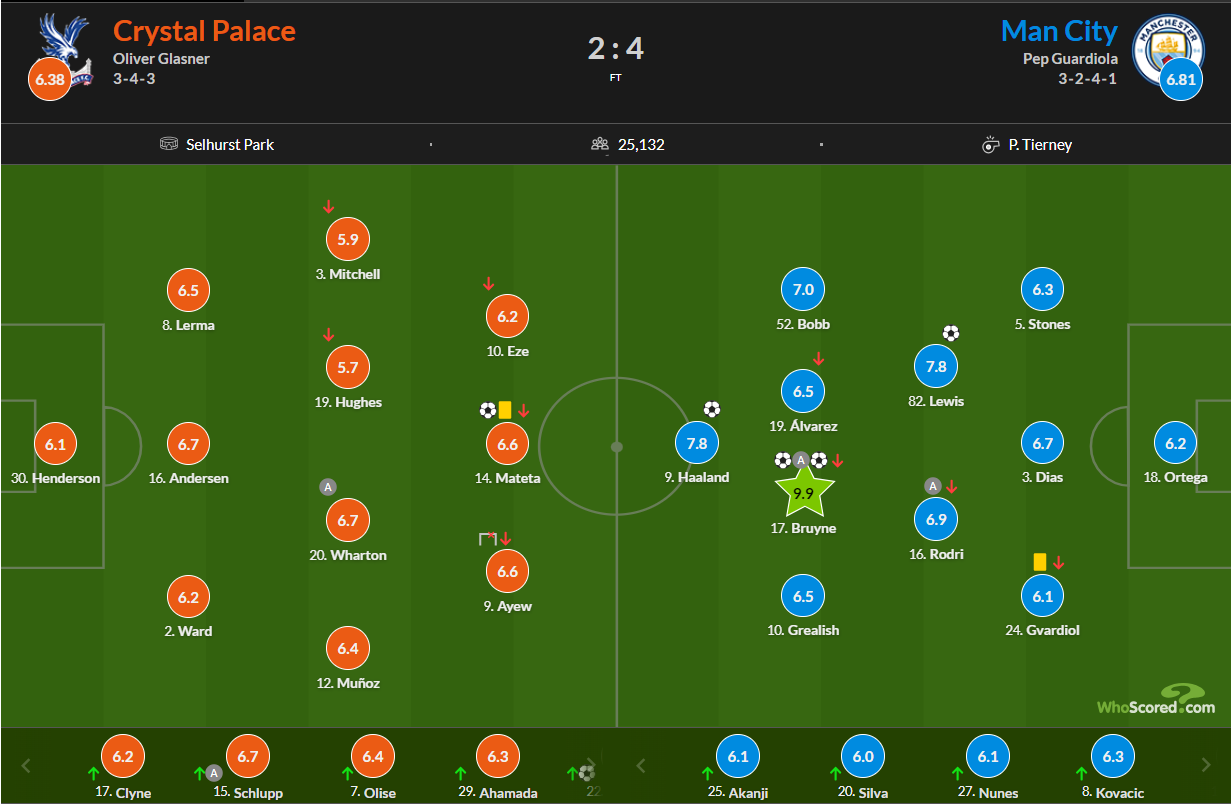Click the referee whistle icon near P. Tierney
The width and height of the screenshot is (1232, 804).
(991, 145)
